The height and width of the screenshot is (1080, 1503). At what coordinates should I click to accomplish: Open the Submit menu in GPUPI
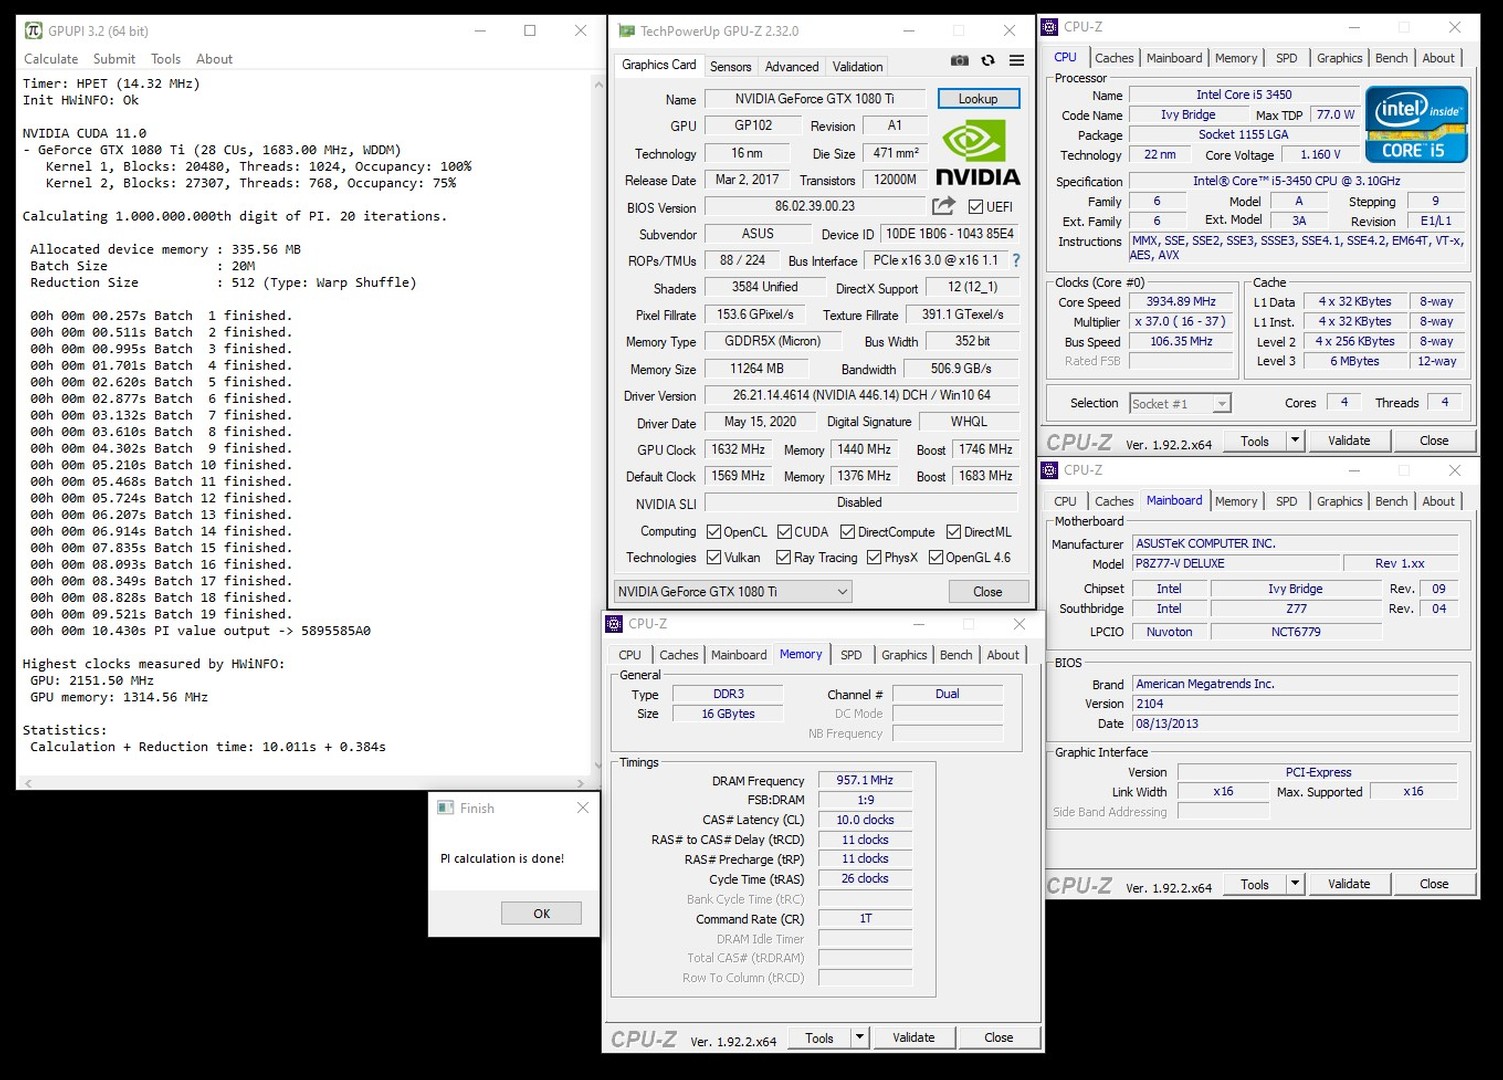coord(114,59)
